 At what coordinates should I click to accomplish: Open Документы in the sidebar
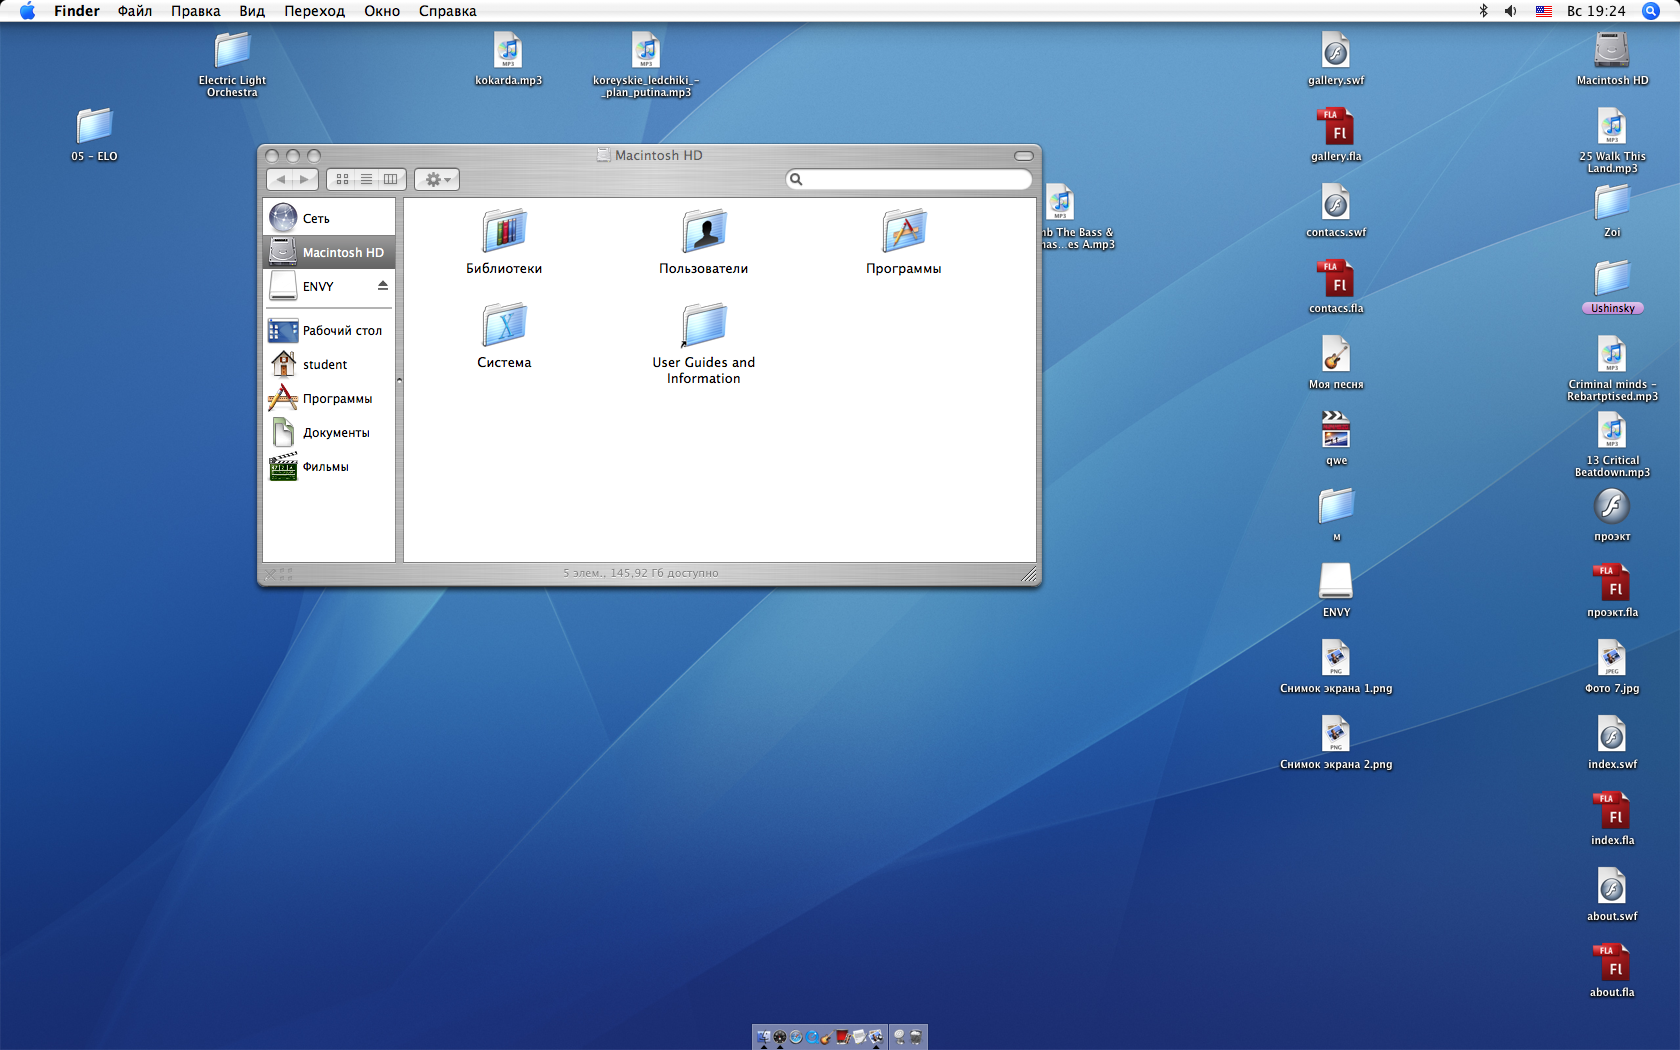click(x=329, y=432)
